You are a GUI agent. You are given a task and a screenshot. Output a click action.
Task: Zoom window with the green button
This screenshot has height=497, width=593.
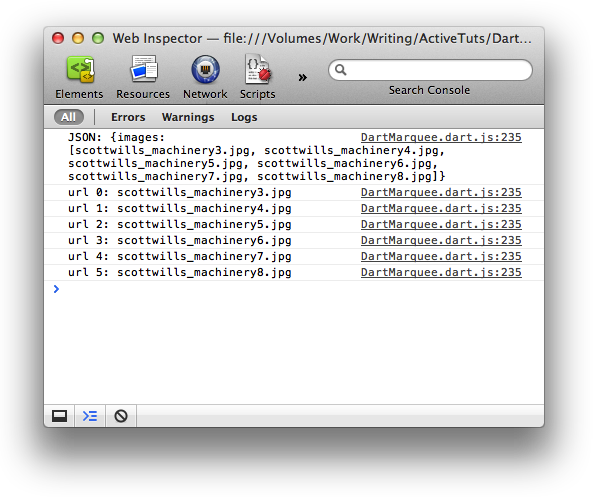click(98, 38)
